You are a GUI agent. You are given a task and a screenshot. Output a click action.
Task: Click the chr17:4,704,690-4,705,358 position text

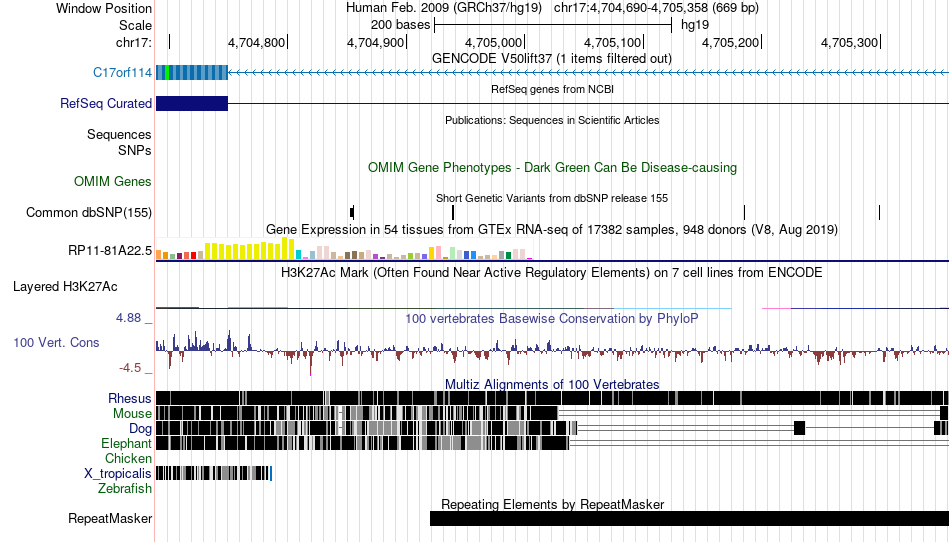656,8
